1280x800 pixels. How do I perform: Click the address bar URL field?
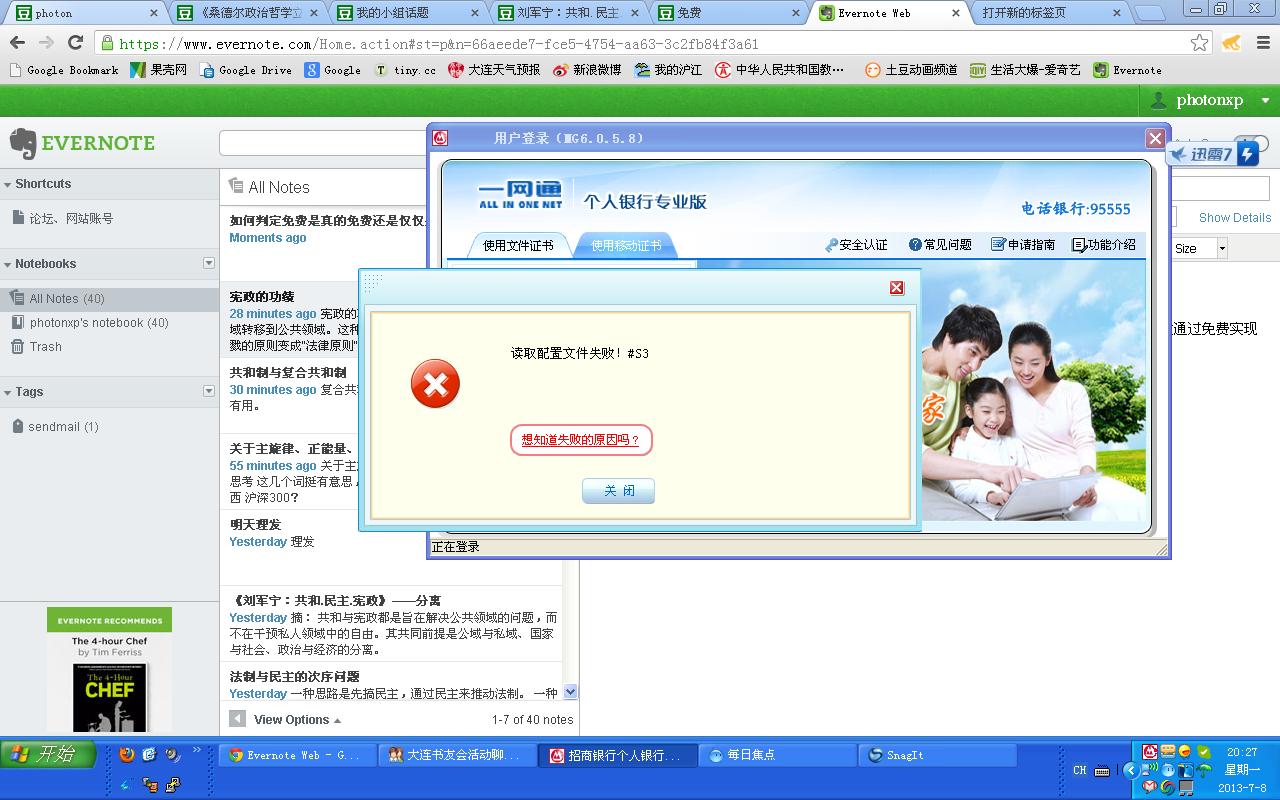640,44
